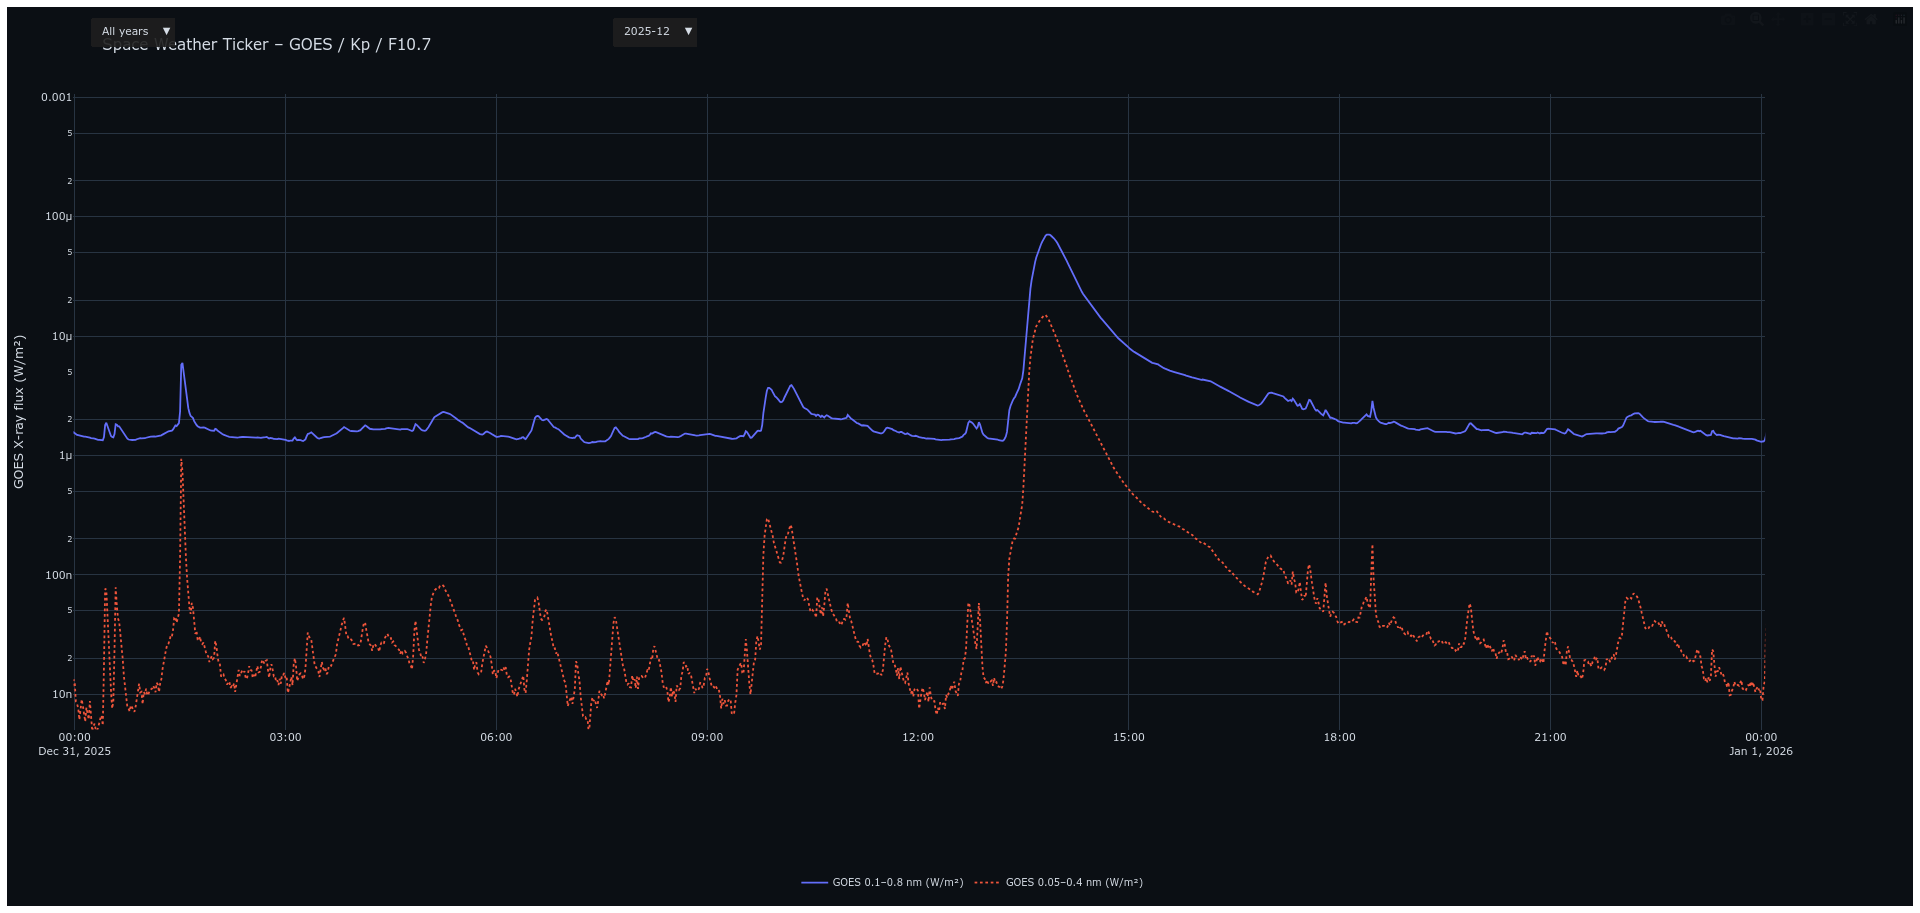Click the Space Weather Ticker chart title
Screen dimensions: 1920x913
click(266, 45)
